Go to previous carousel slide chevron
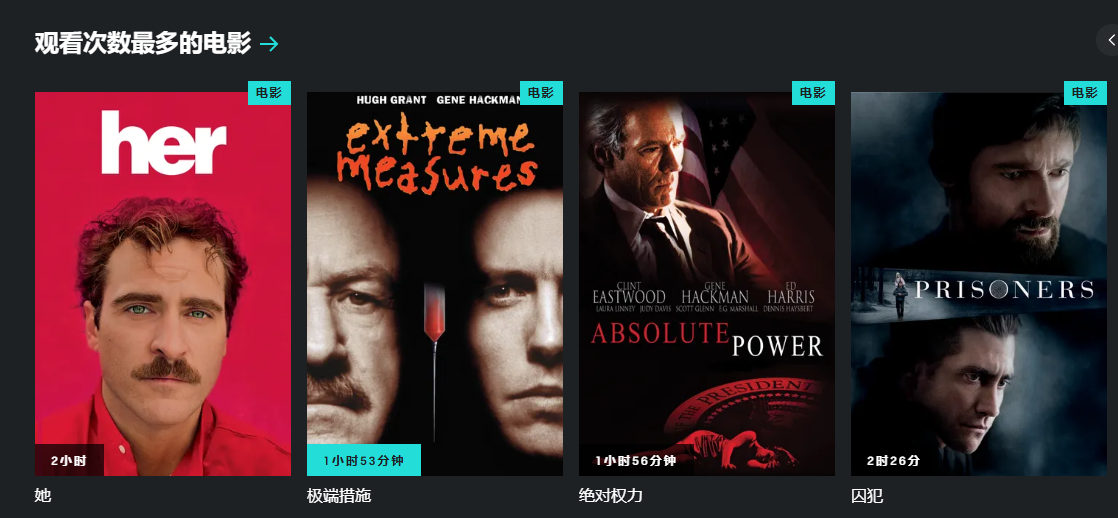The height and width of the screenshot is (518, 1118). click(1109, 40)
